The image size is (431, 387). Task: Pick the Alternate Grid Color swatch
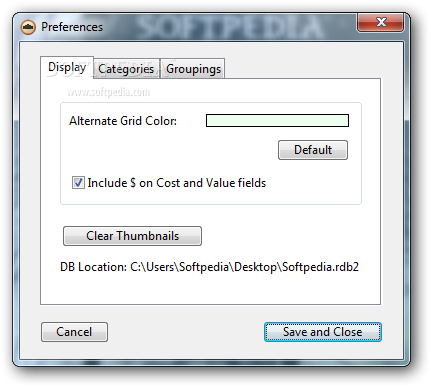pyautogui.click(x=277, y=121)
